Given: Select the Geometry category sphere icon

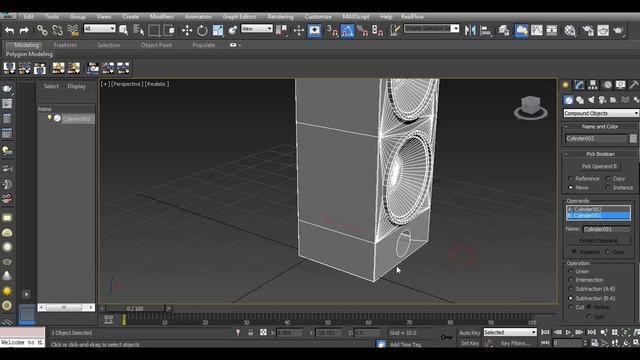Looking at the screenshot, I should pos(569,100).
